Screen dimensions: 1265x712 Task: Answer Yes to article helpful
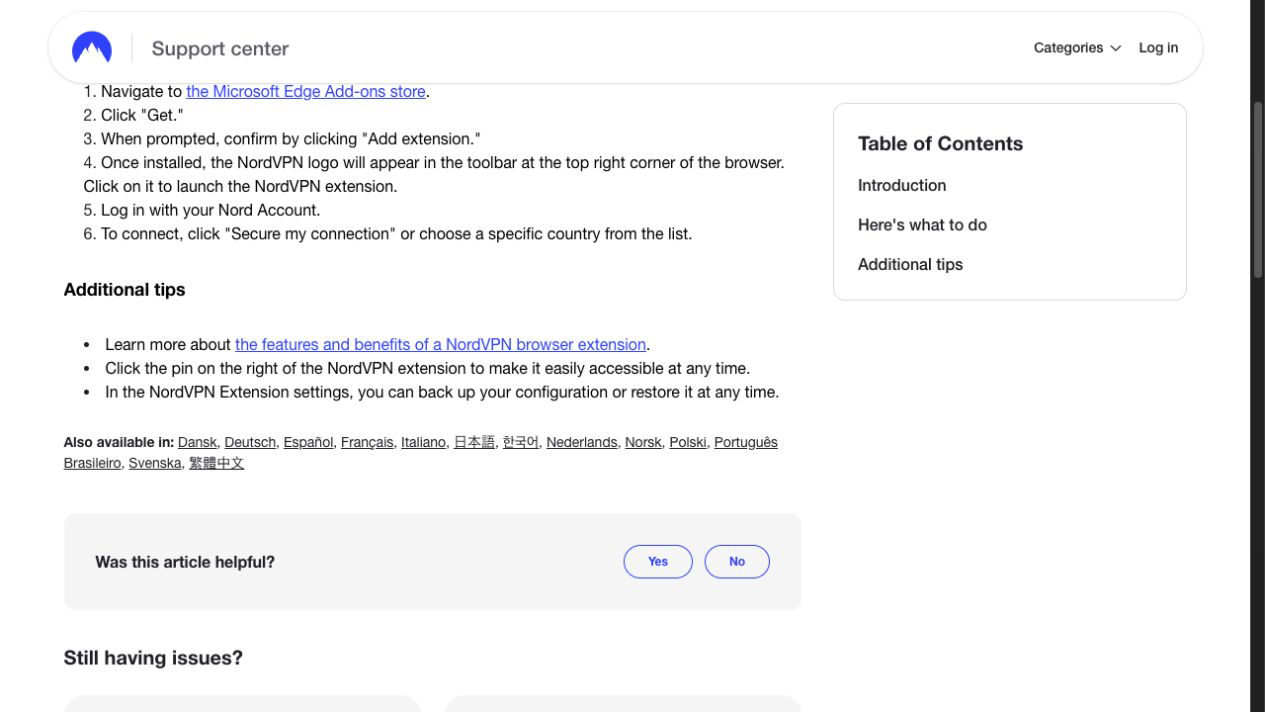[x=658, y=562]
